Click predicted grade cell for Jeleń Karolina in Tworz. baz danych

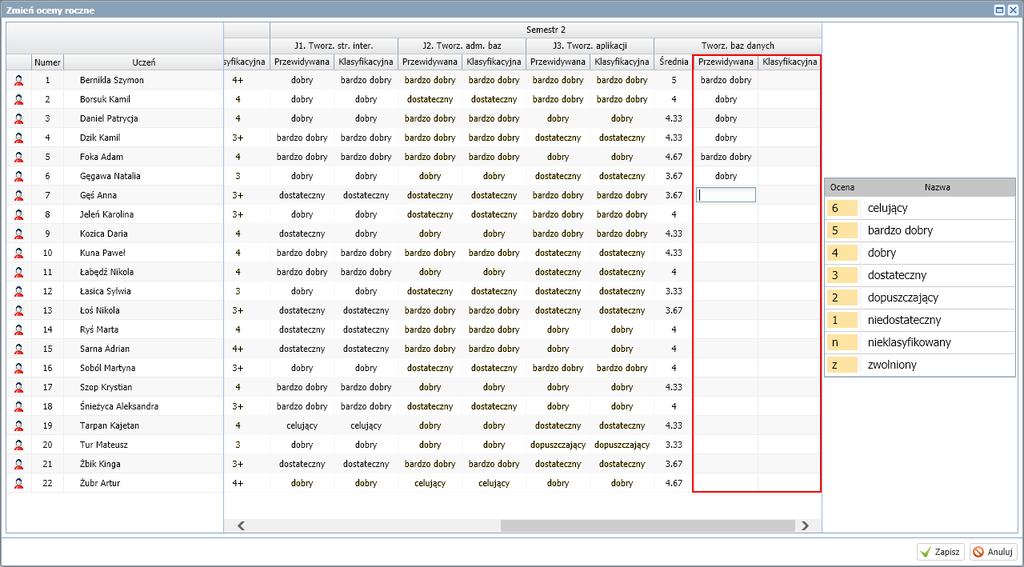point(726,214)
